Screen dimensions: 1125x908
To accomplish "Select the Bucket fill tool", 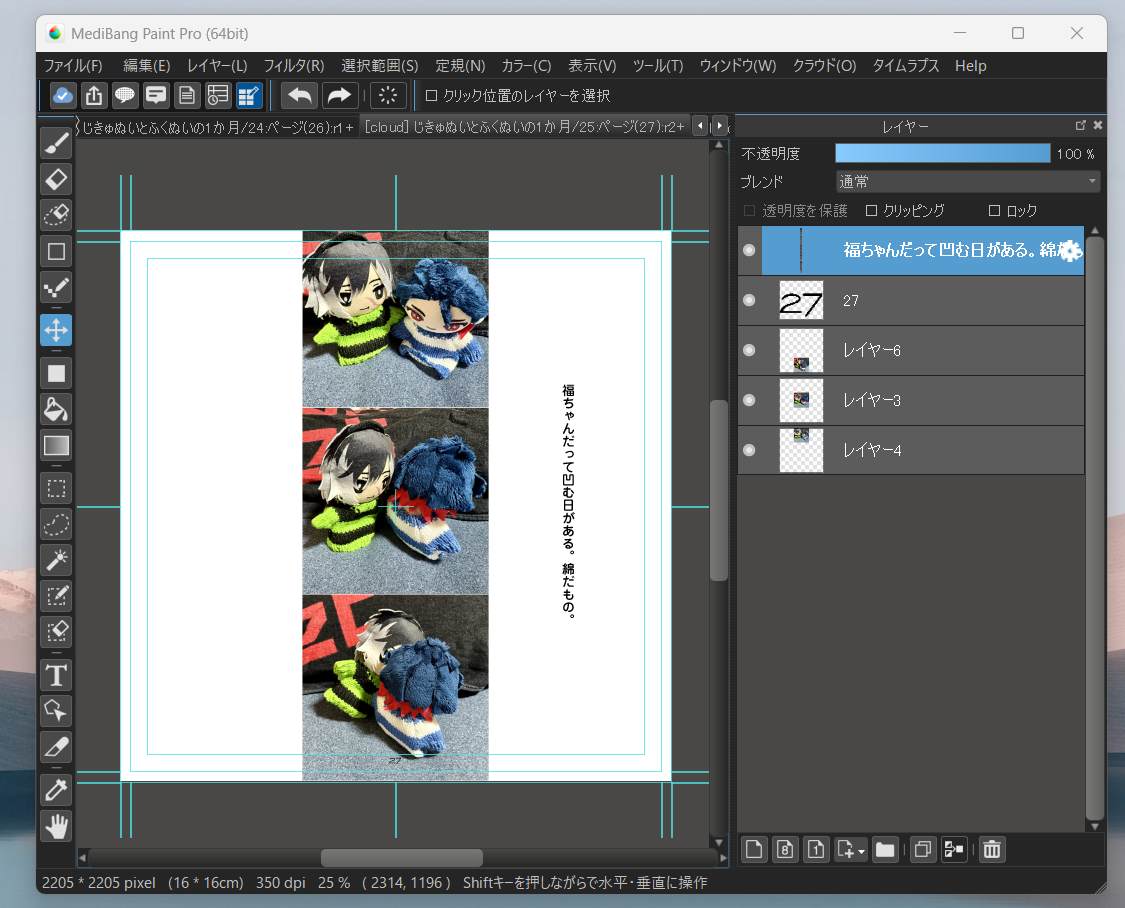I will click(x=56, y=408).
